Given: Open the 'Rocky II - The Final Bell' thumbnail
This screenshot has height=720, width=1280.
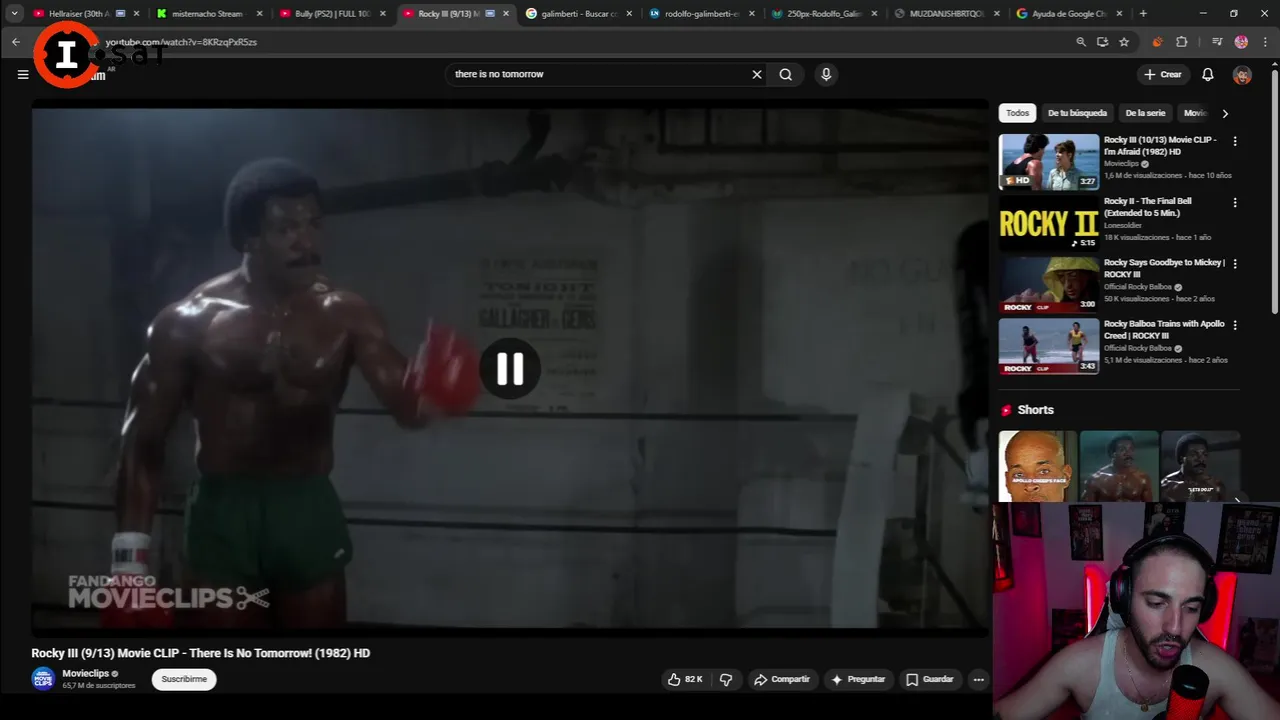Looking at the screenshot, I should (x=1049, y=223).
